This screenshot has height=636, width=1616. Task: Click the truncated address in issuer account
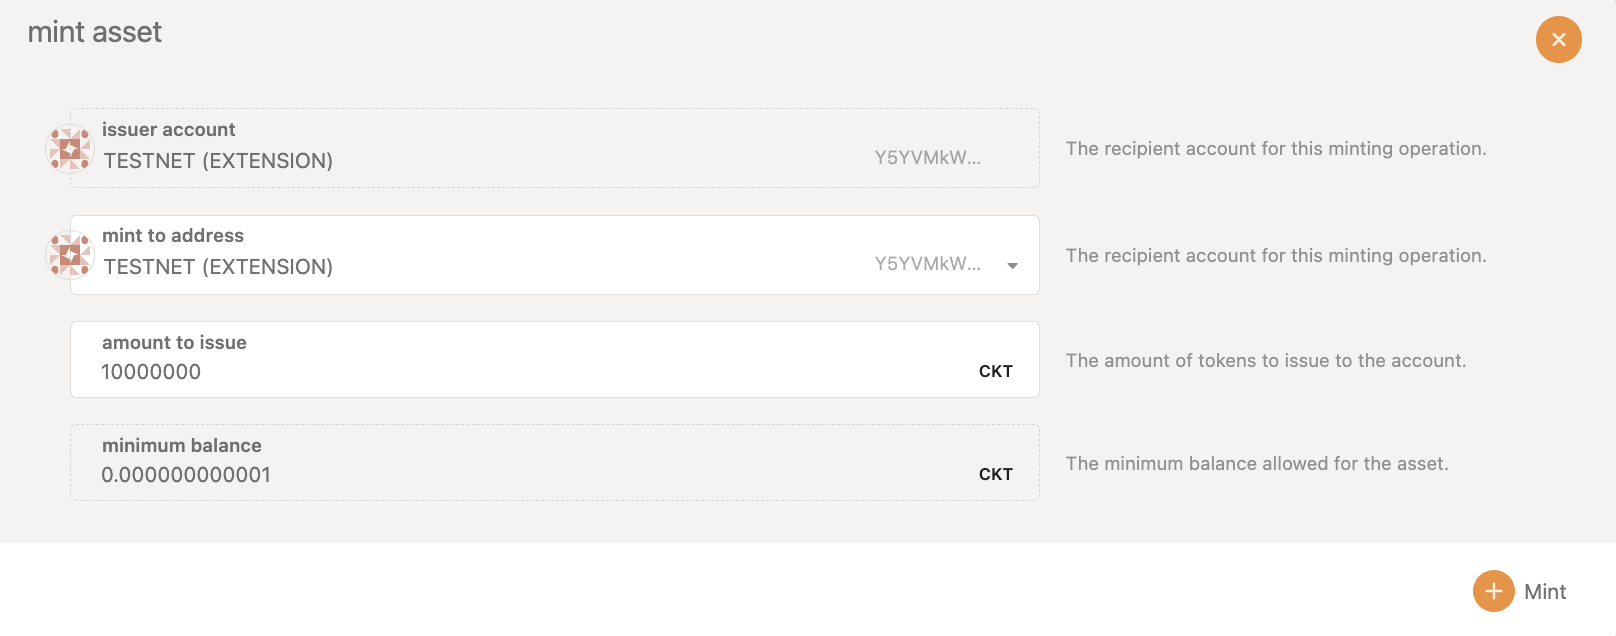click(927, 158)
